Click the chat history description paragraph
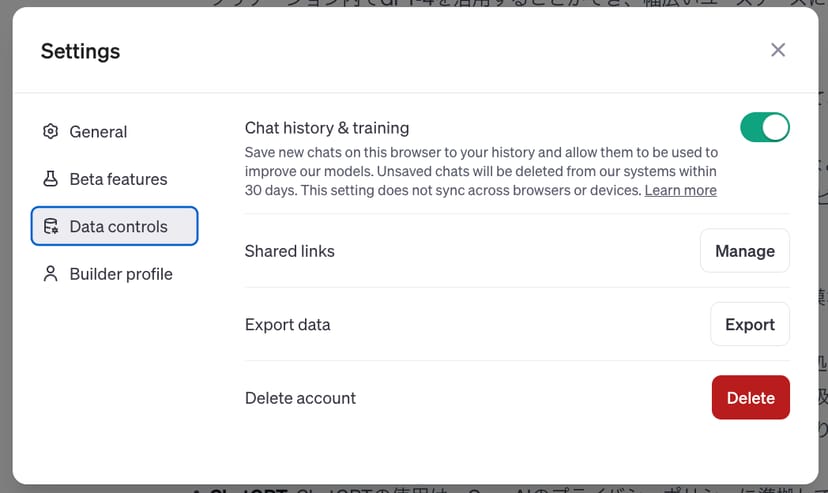Image resolution: width=828 pixels, height=493 pixels. pos(480,171)
